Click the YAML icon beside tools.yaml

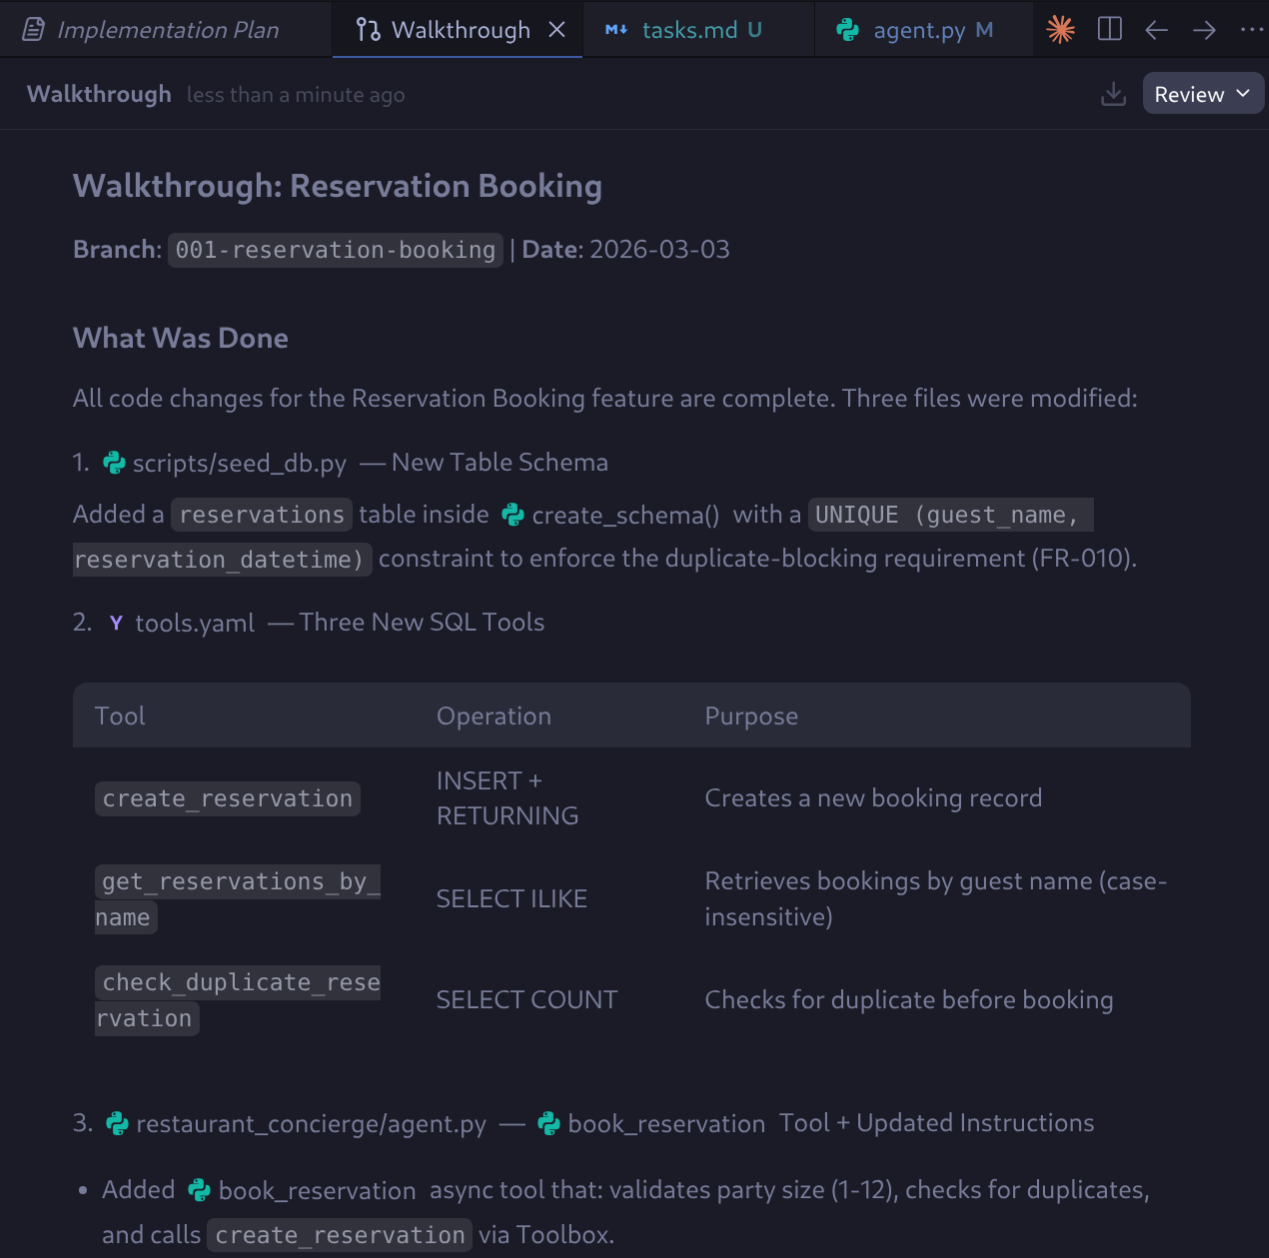point(116,623)
